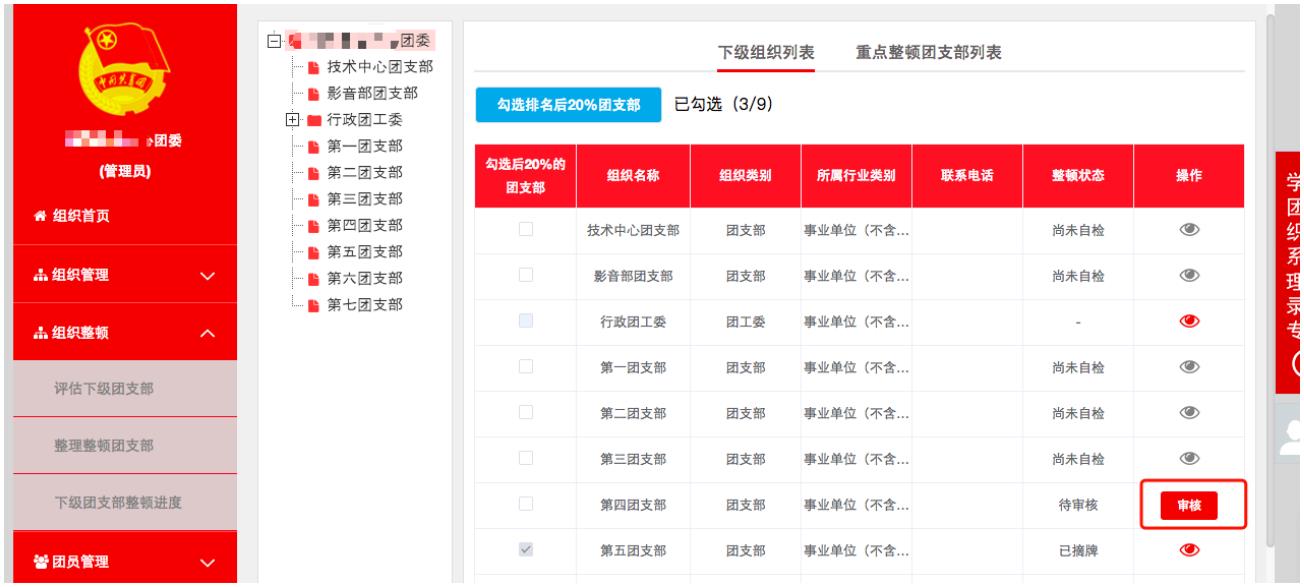Select 第七团支部 in the organization tree
This screenshot has width=1304, height=587.
pos(365,304)
